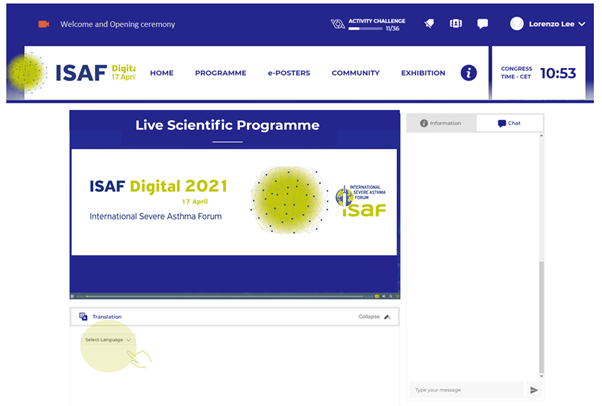This screenshot has height=406, width=602.
Task: Switch to the Chat tab
Action: point(509,123)
